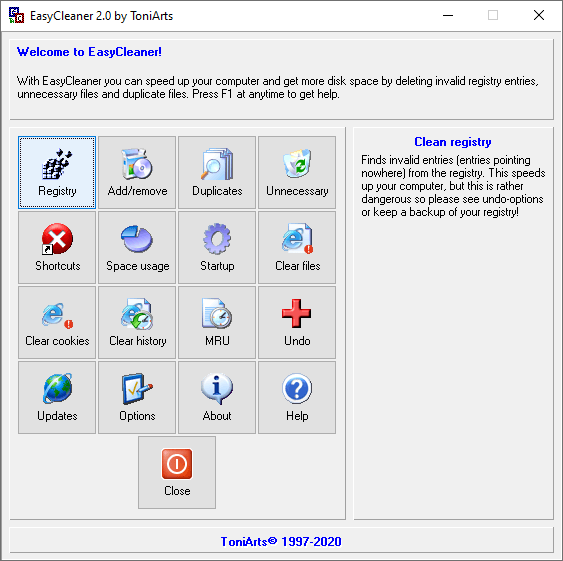This screenshot has width=563, height=561.
Task: Click the EasyCleaner title bar app icon
Action: [x=17, y=15]
